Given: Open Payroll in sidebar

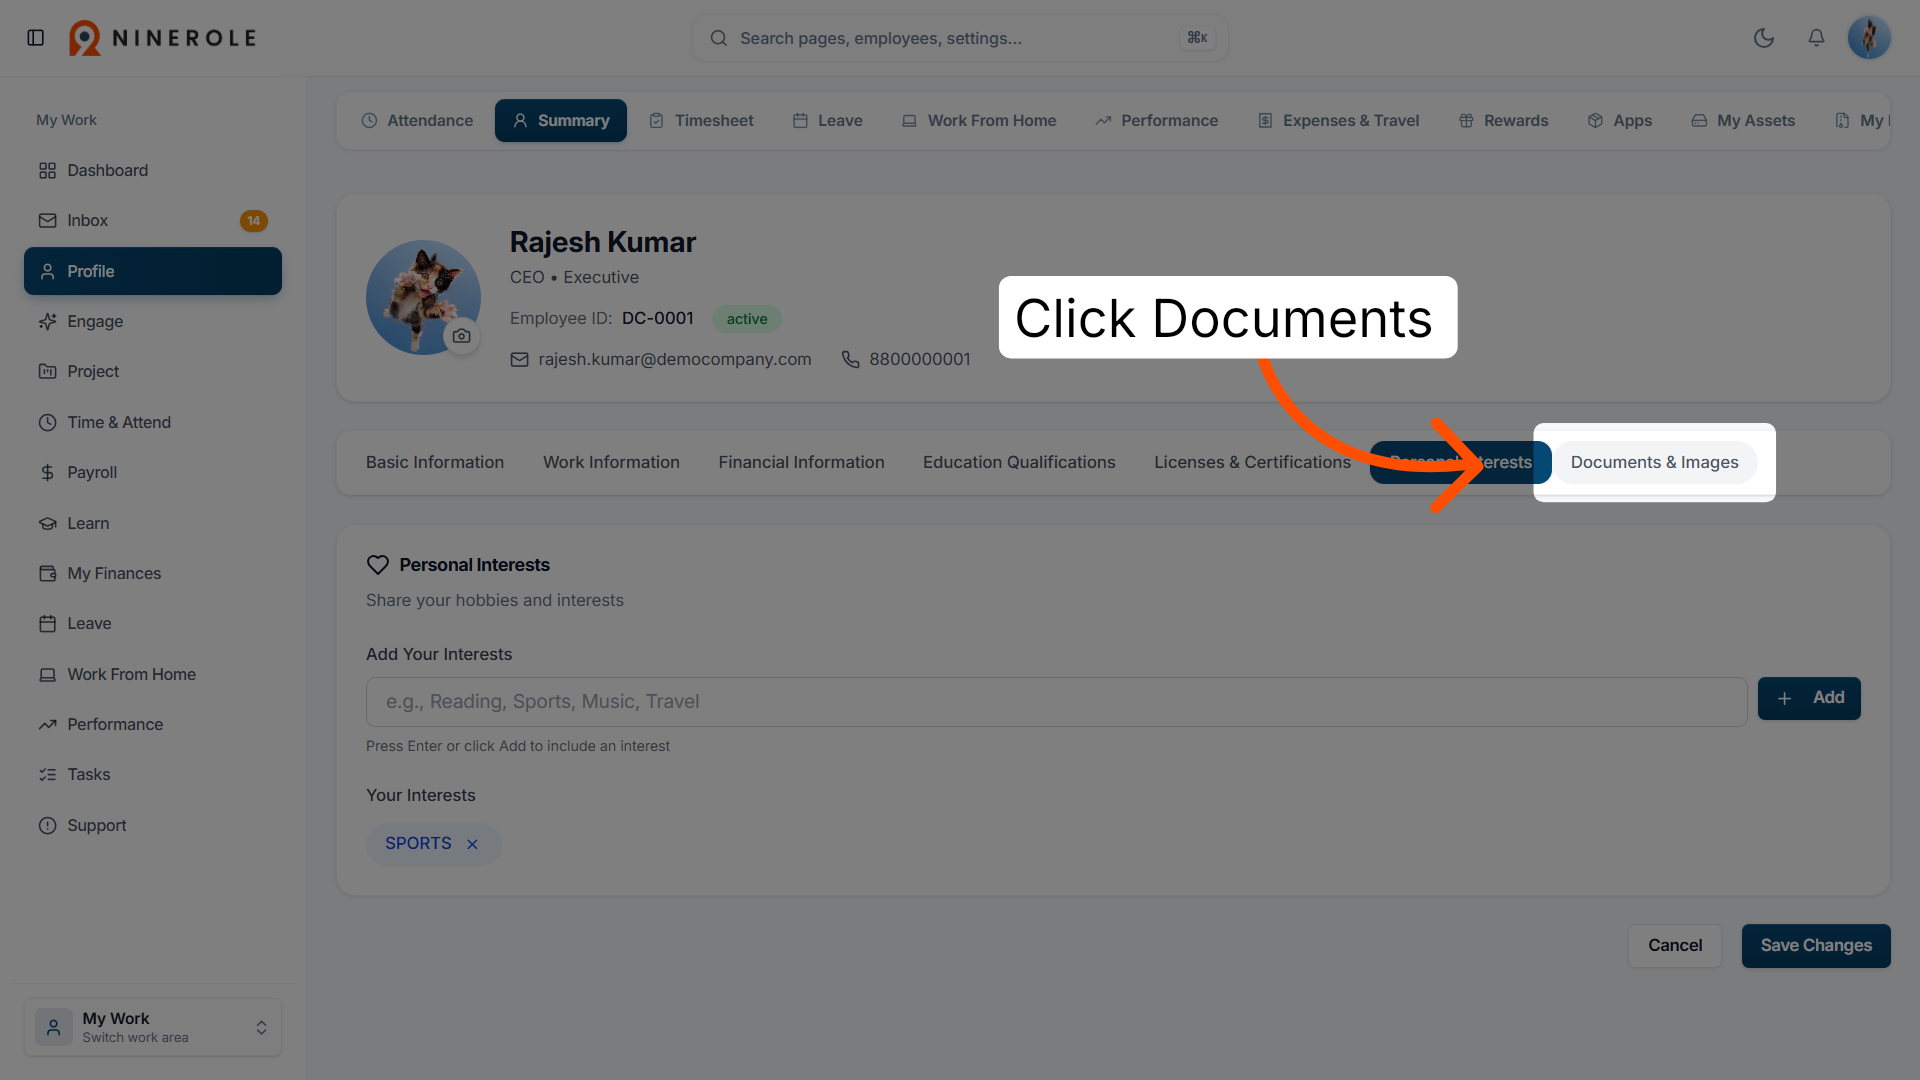Looking at the screenshot, I should 153,472.
